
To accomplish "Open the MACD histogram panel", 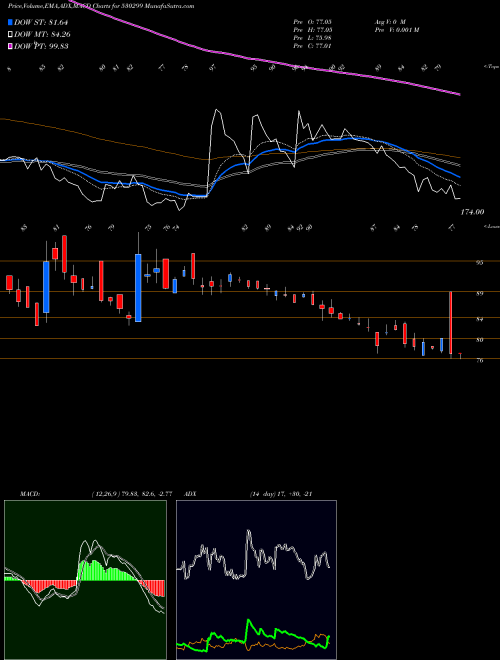I will pyautogui.click(x=85, y=580).
